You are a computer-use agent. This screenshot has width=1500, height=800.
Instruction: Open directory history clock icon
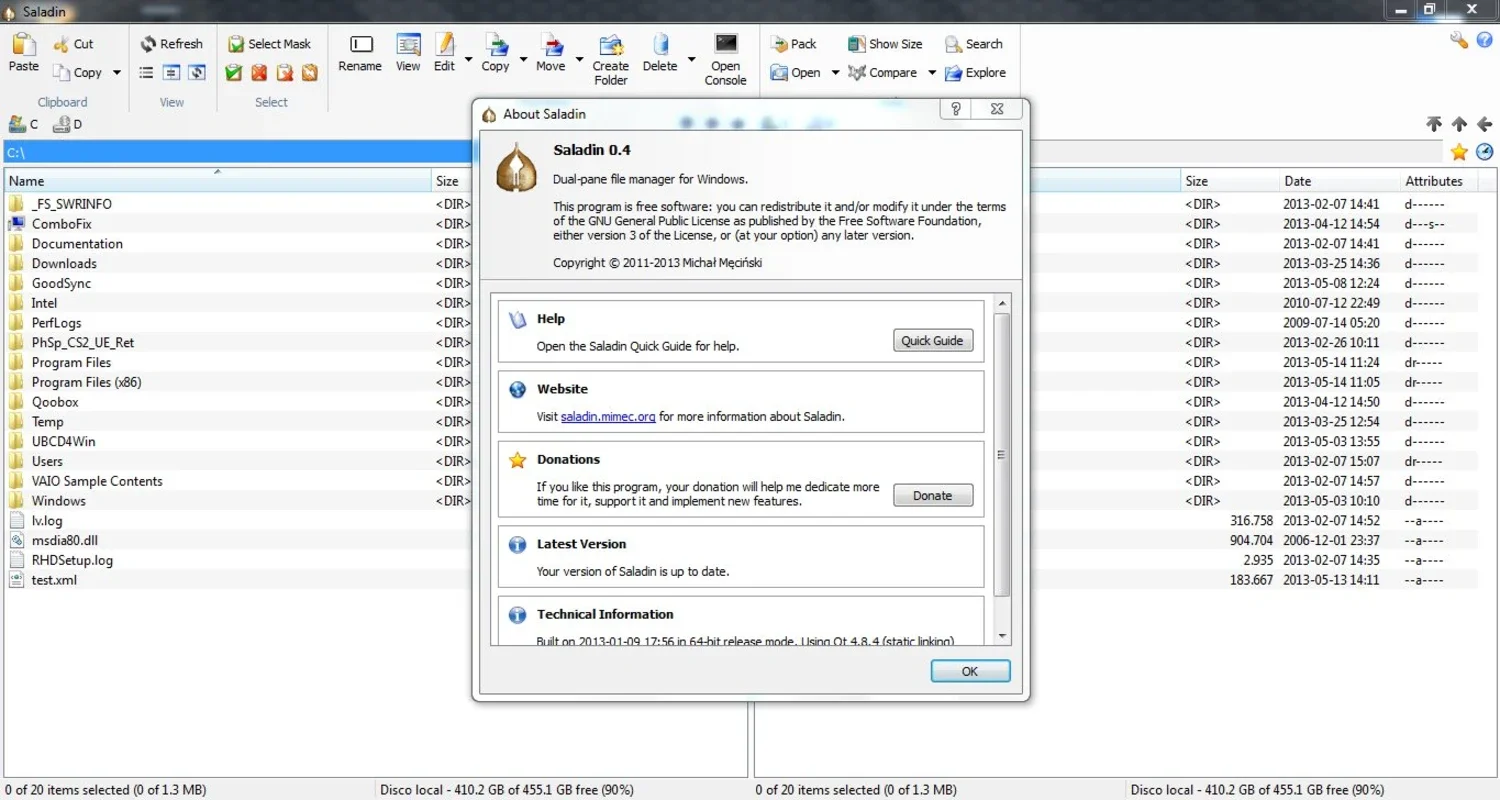1485,152
